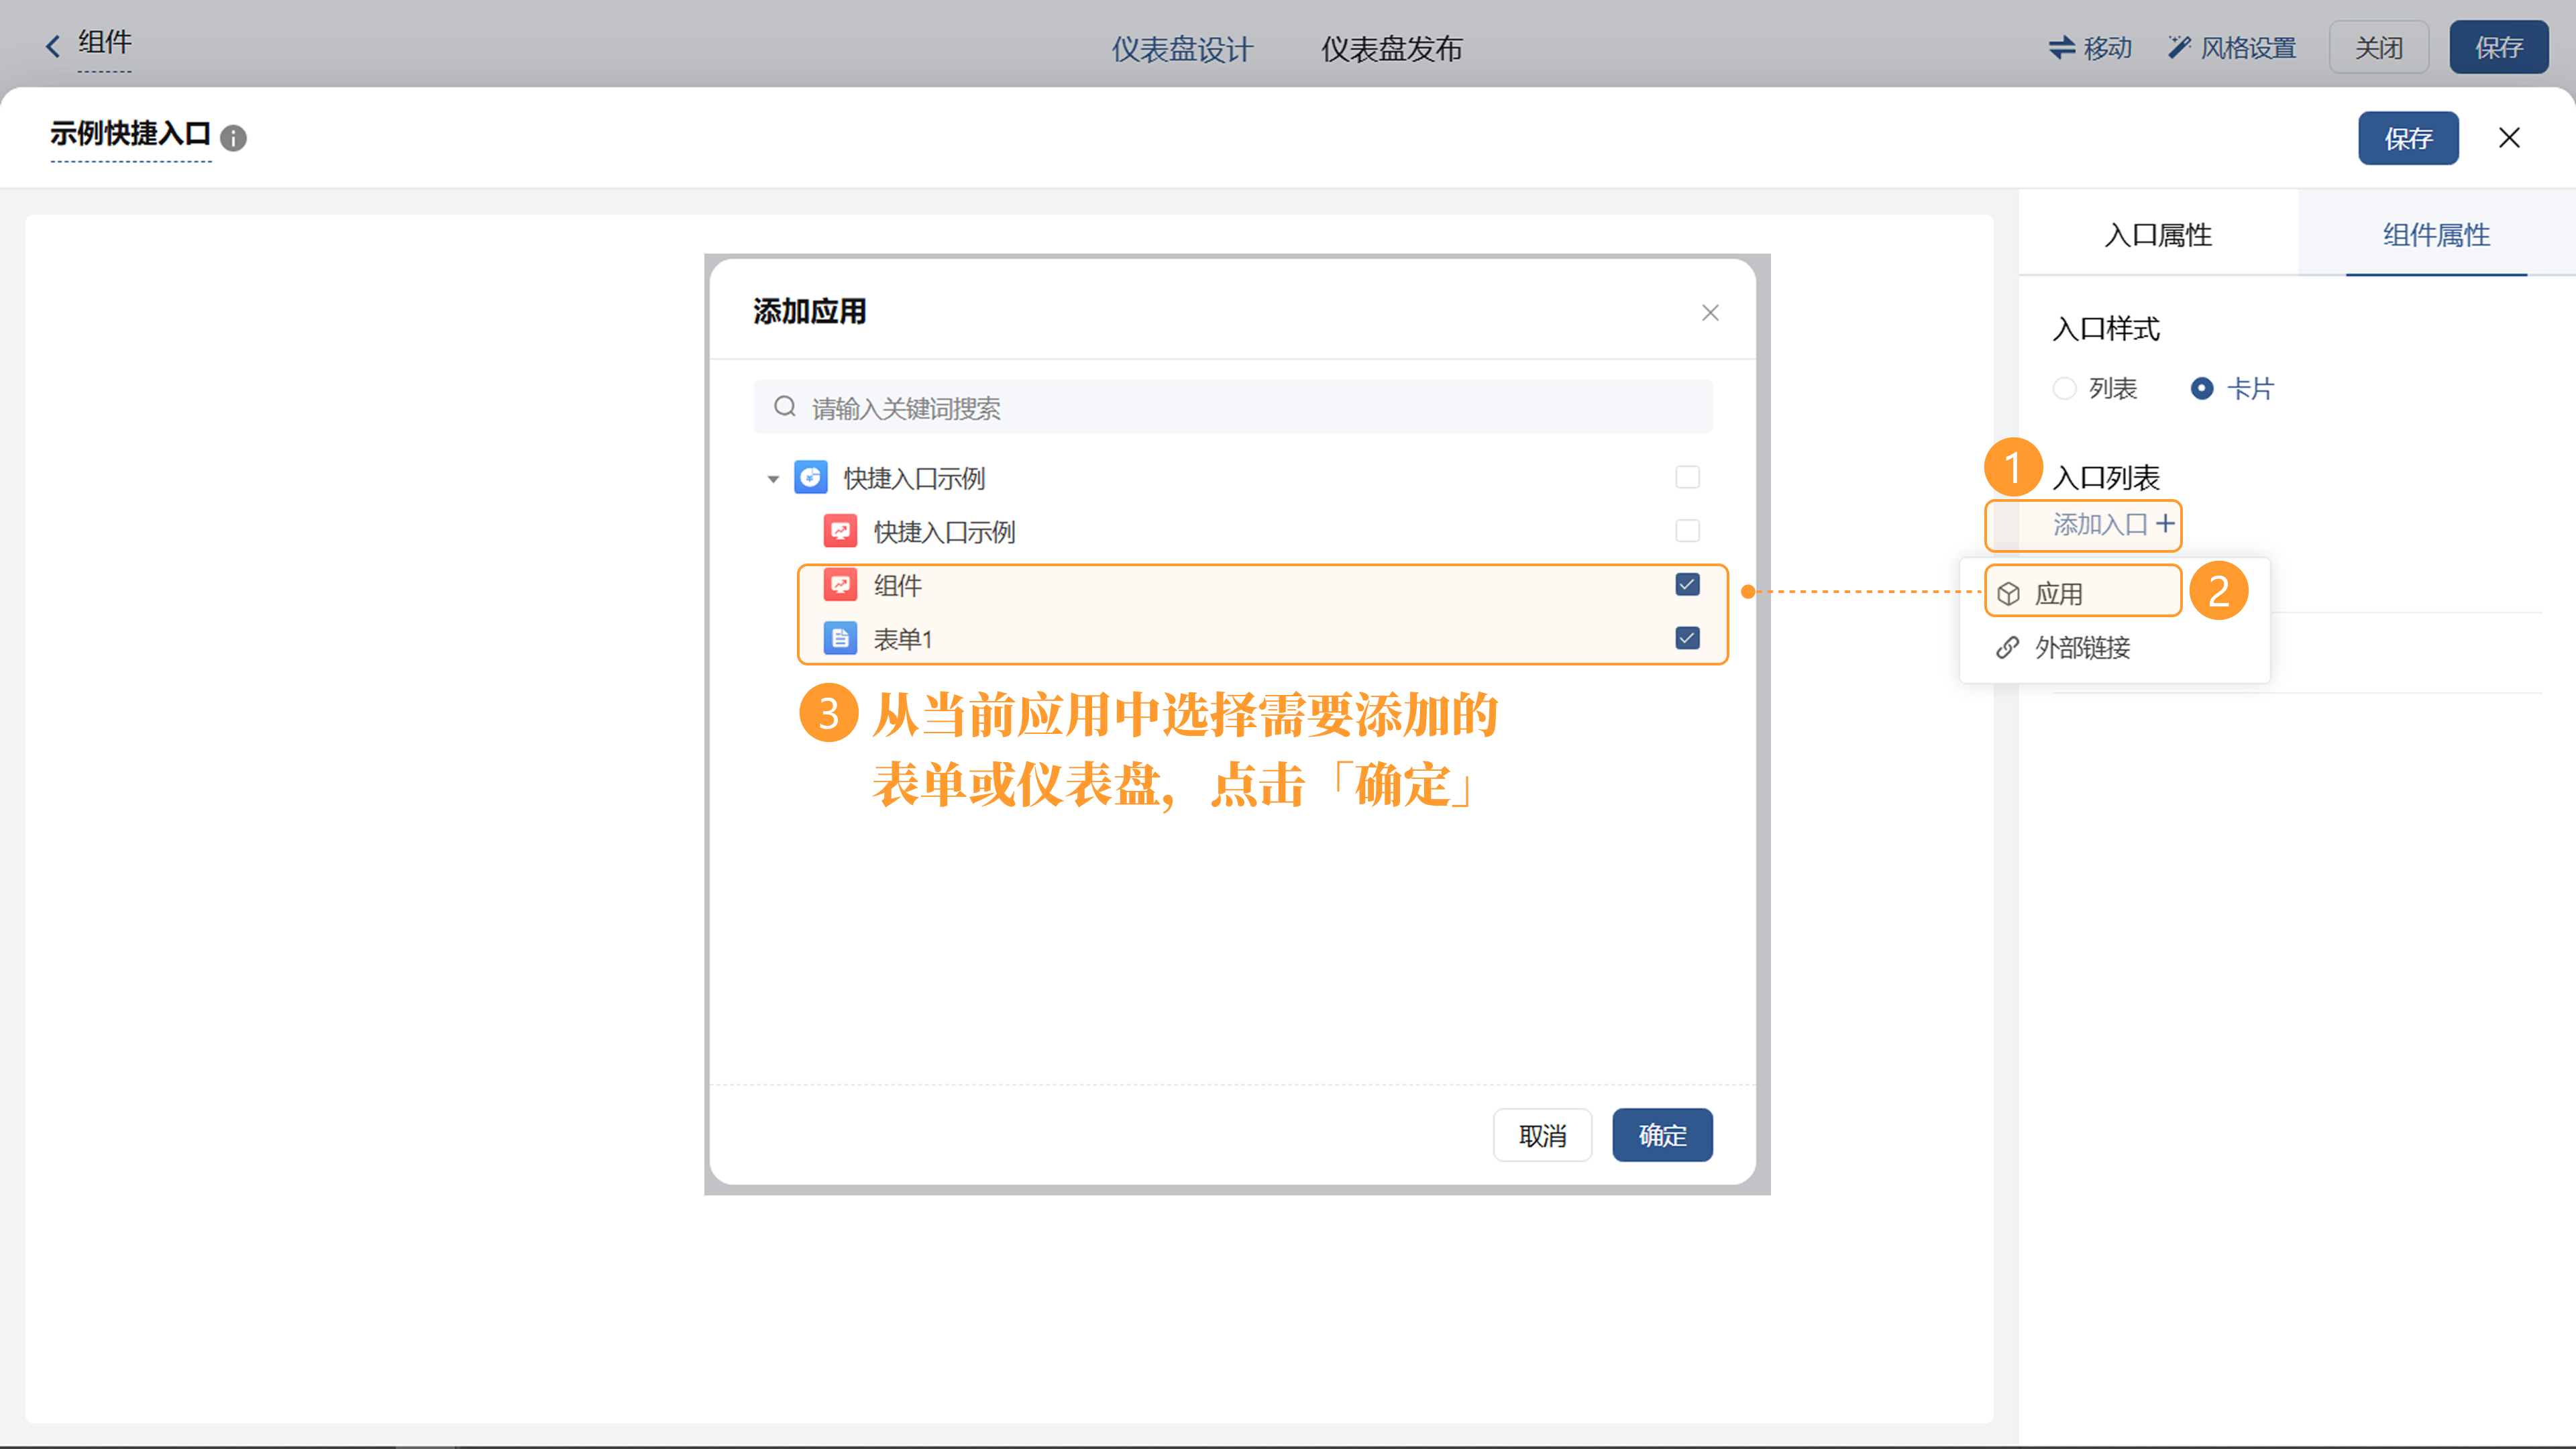The width and height of the screenshot is (2576, 1449).
Task: Select the 卡片 radio option
Action: pyautogui.click(x=2202, y=388)
